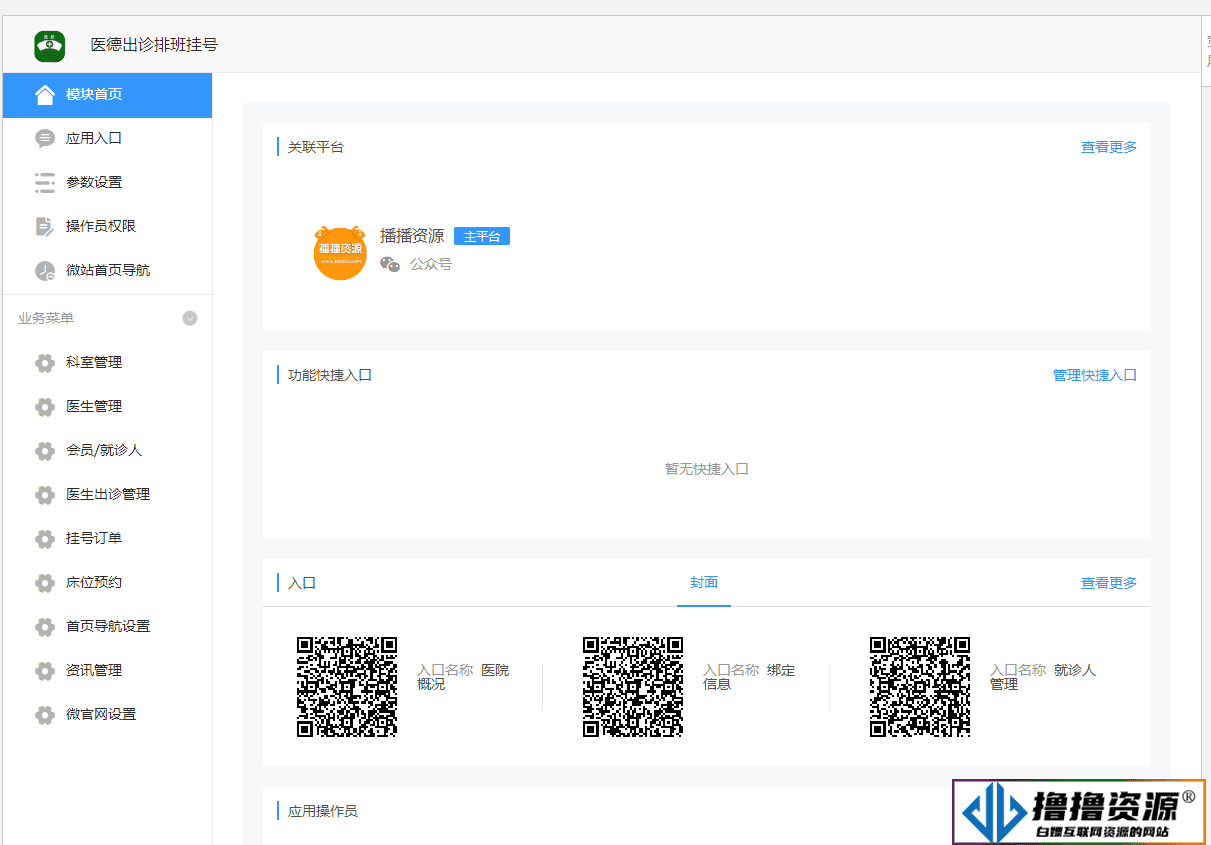Go to 医生管理 page

pos(107,406)
